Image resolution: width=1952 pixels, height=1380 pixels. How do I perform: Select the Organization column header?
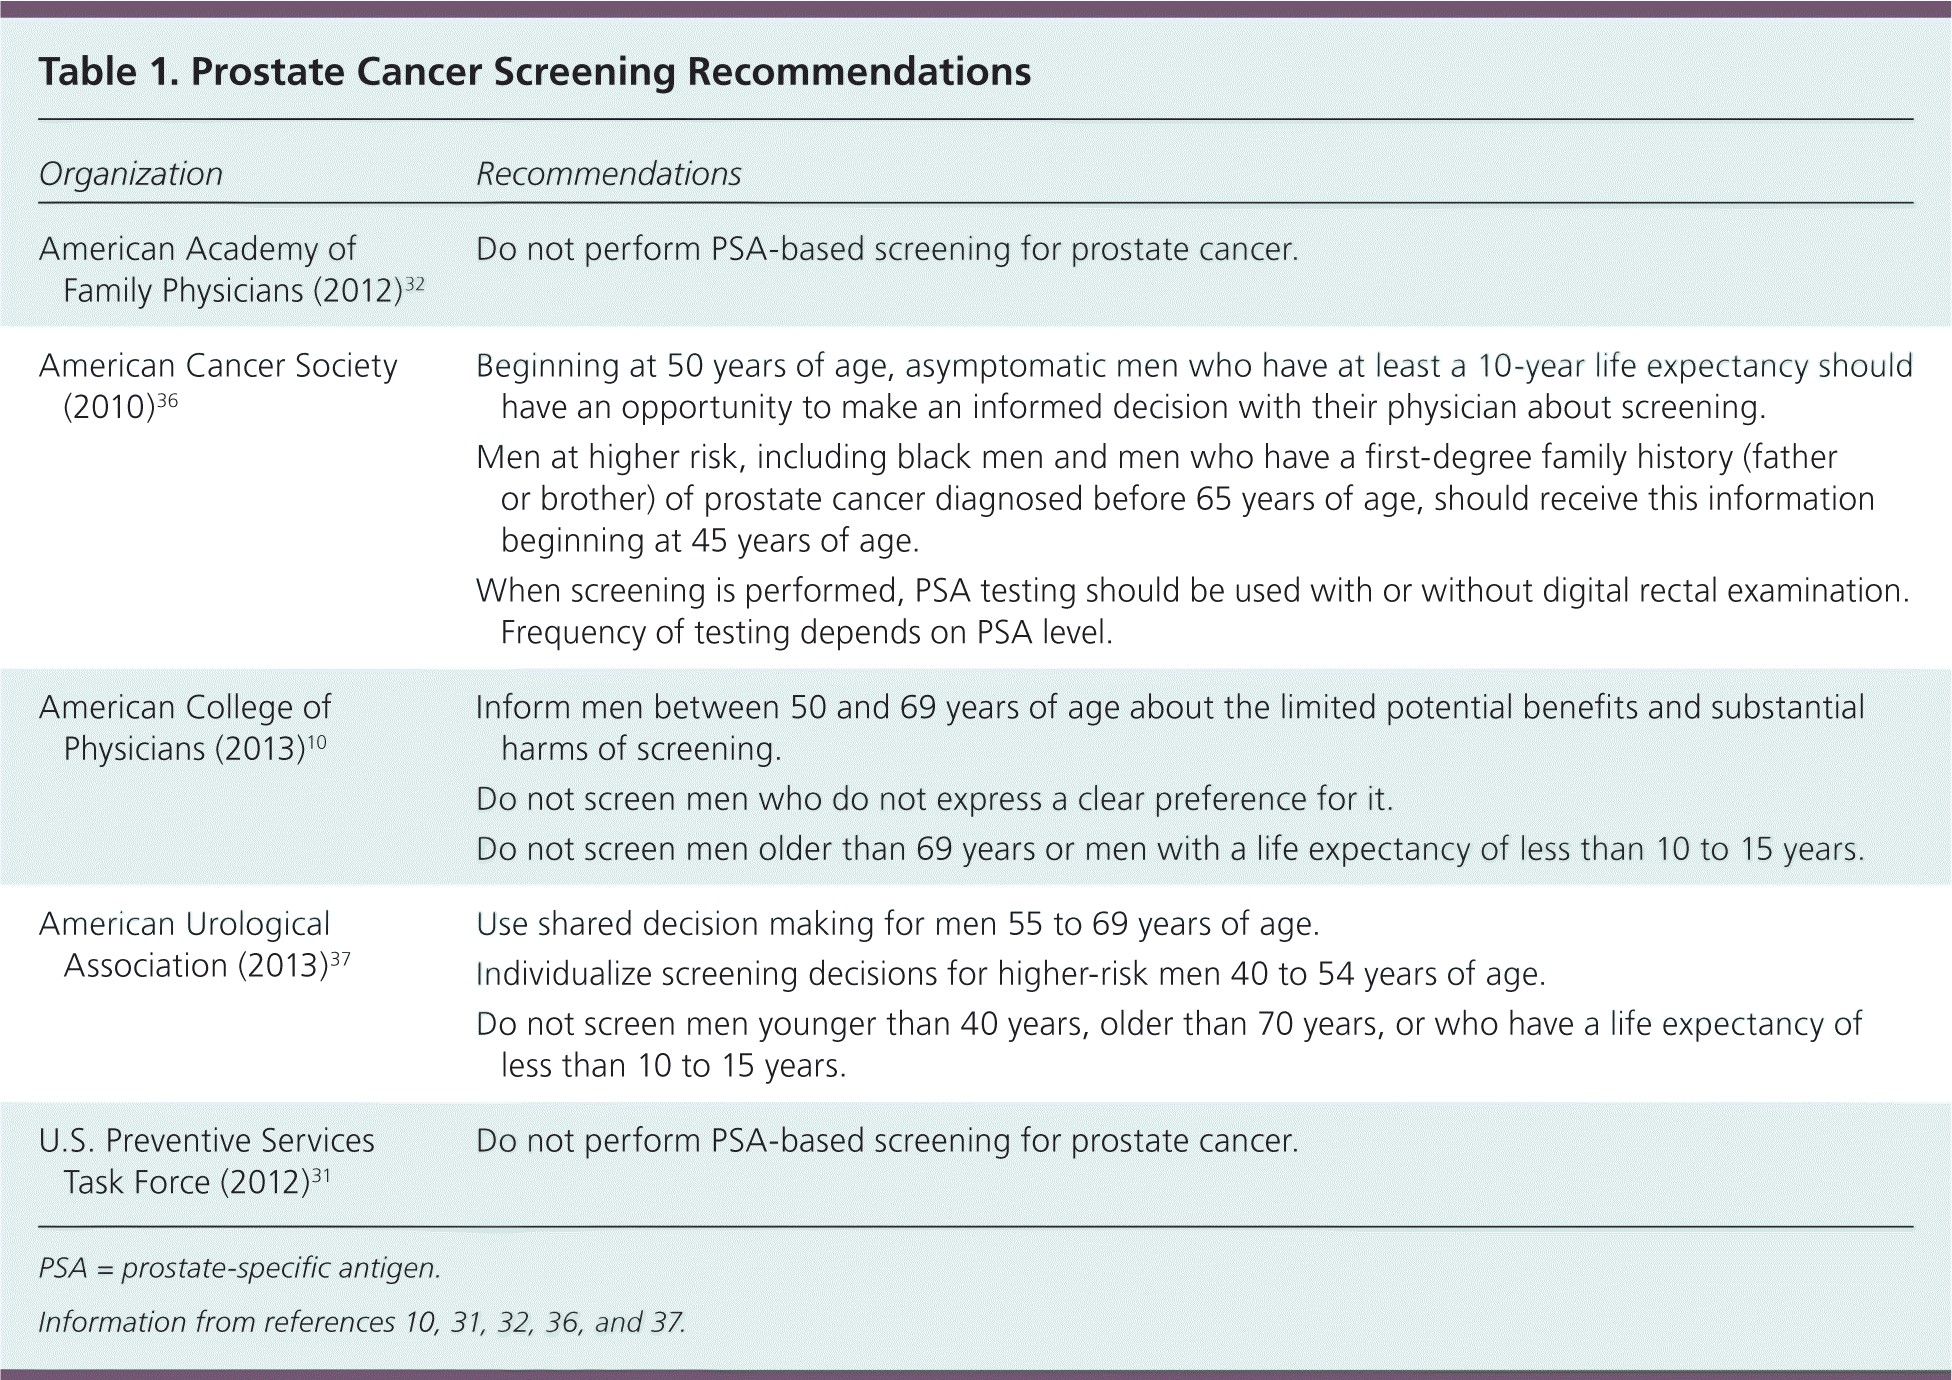coord(130,174)
